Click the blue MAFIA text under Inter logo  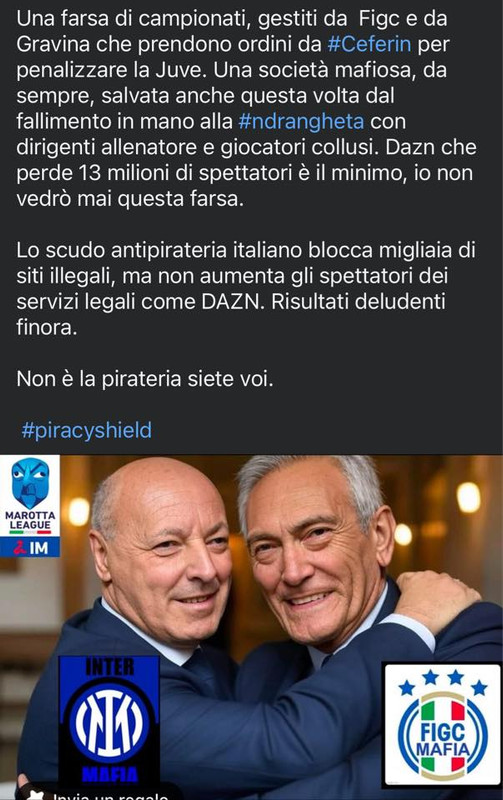click(110, 774)
